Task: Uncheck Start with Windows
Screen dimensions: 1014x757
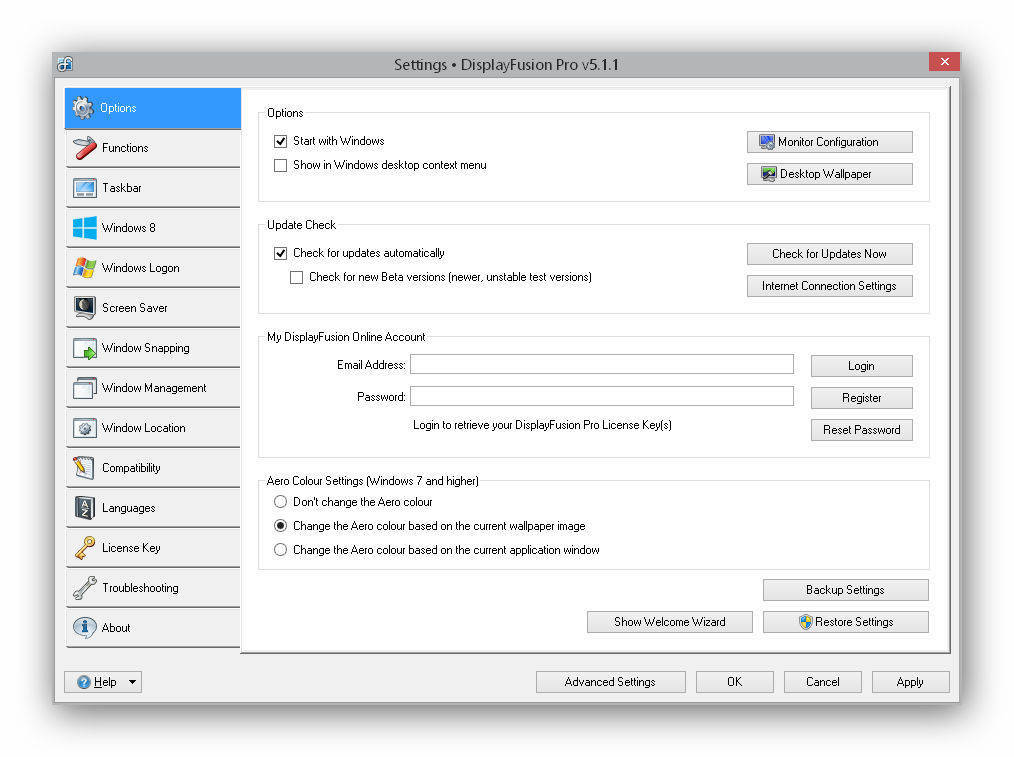Action: [280, 141]
